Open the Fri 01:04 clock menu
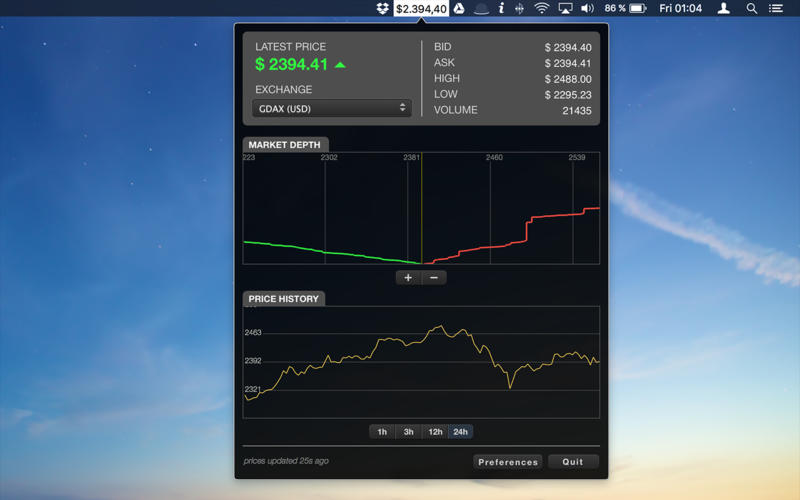The height and width of the screenshot is (500, 800). 680,9
